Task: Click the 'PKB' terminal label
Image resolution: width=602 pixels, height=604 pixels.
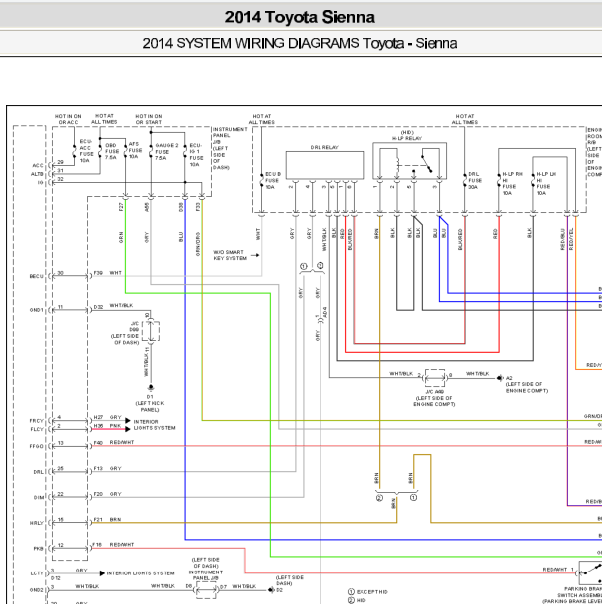Action: coord(38,549)
